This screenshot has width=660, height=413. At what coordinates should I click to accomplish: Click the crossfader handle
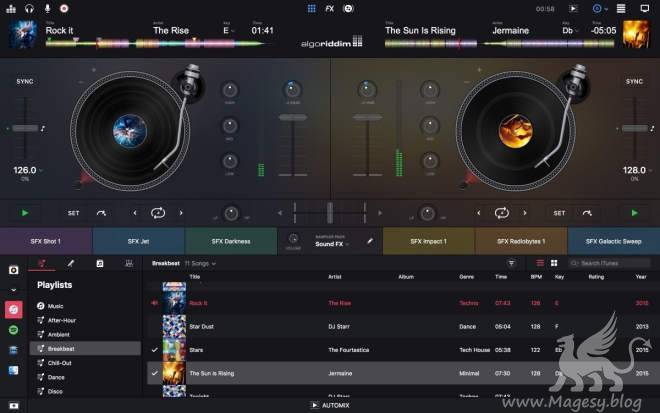coord(330,213)
